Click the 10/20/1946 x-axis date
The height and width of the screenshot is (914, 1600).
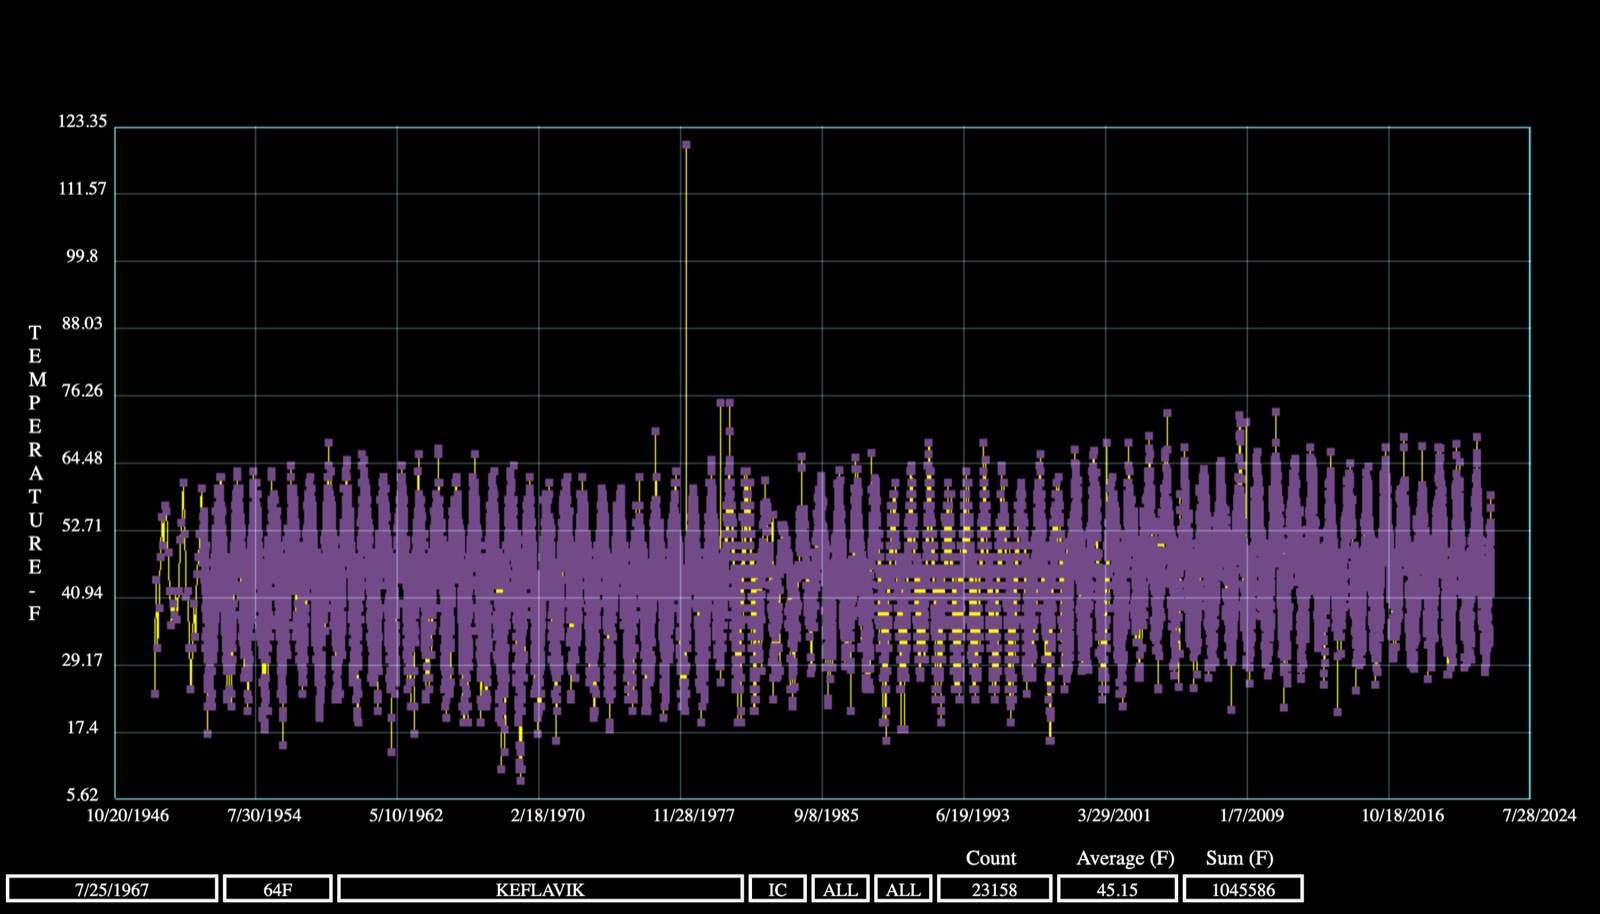(x=127, y=815)
